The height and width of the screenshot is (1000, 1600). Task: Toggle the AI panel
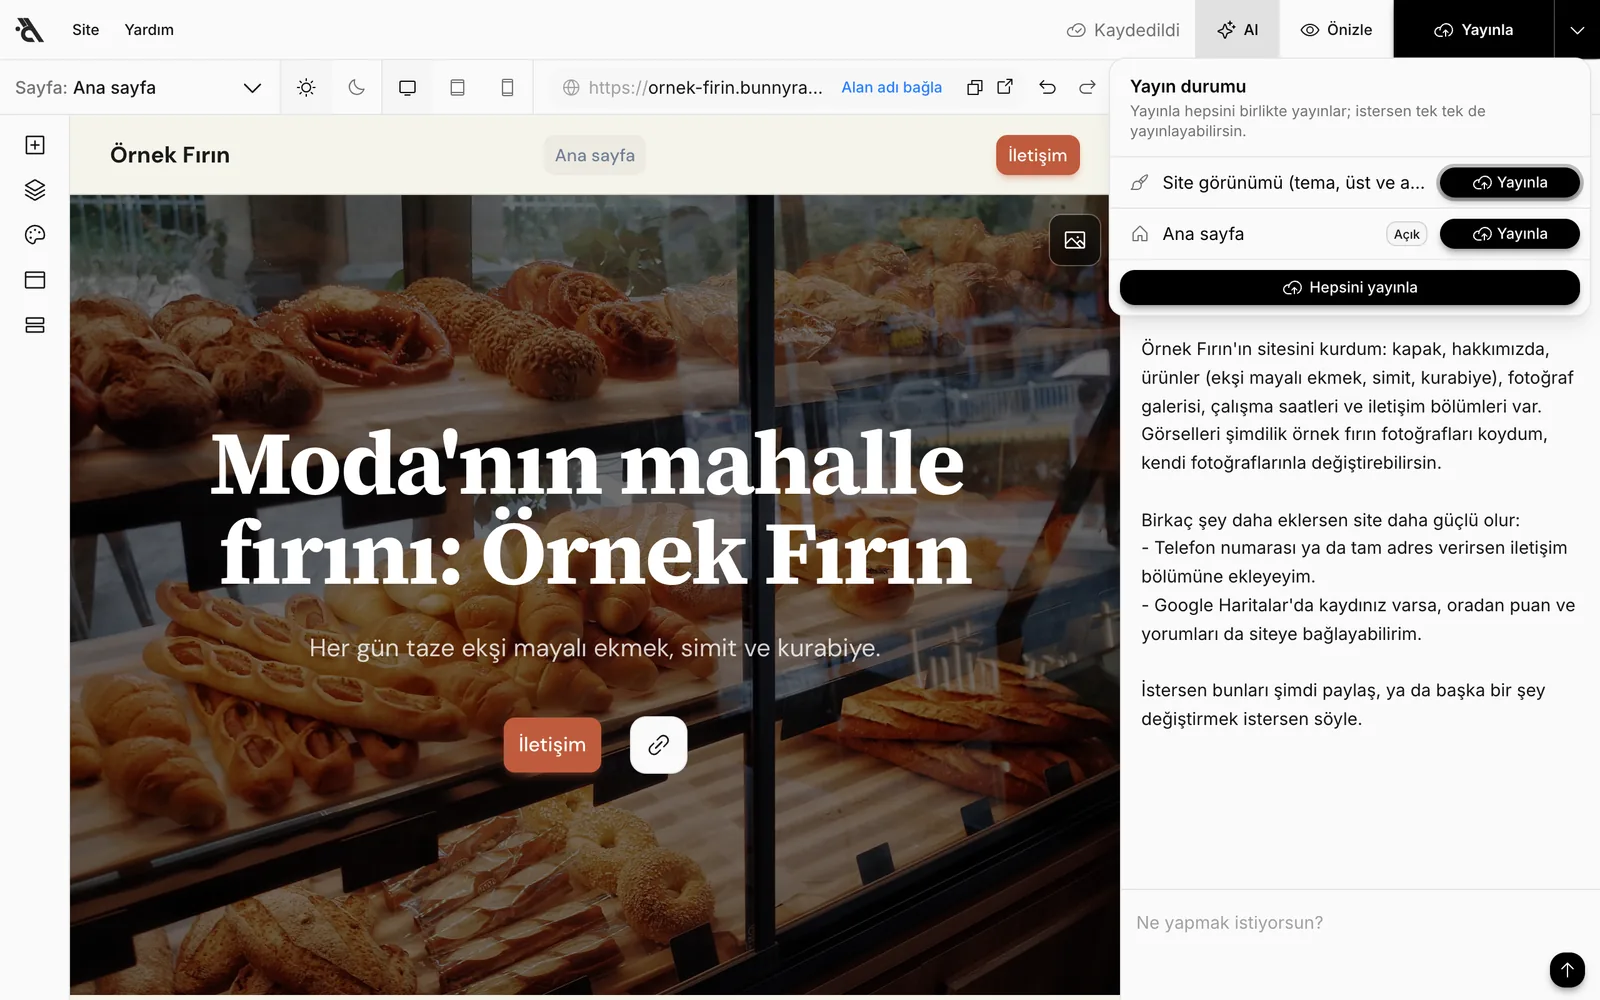1238,30
